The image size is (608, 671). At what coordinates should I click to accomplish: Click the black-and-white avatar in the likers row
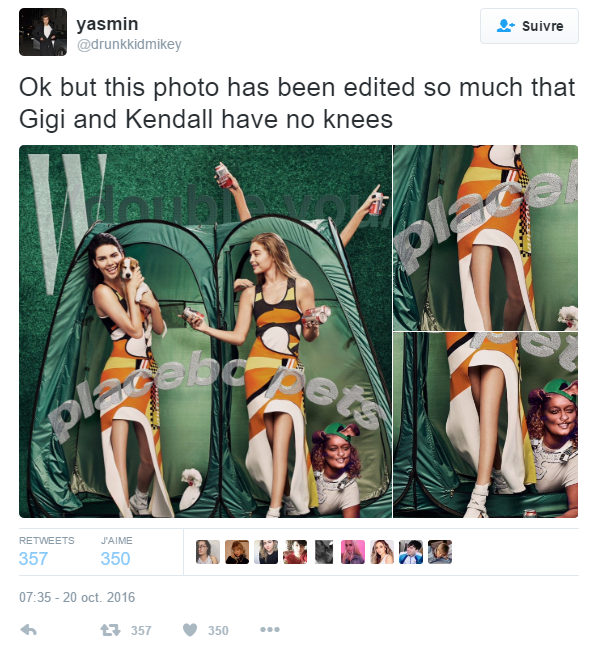coord(324,552)
